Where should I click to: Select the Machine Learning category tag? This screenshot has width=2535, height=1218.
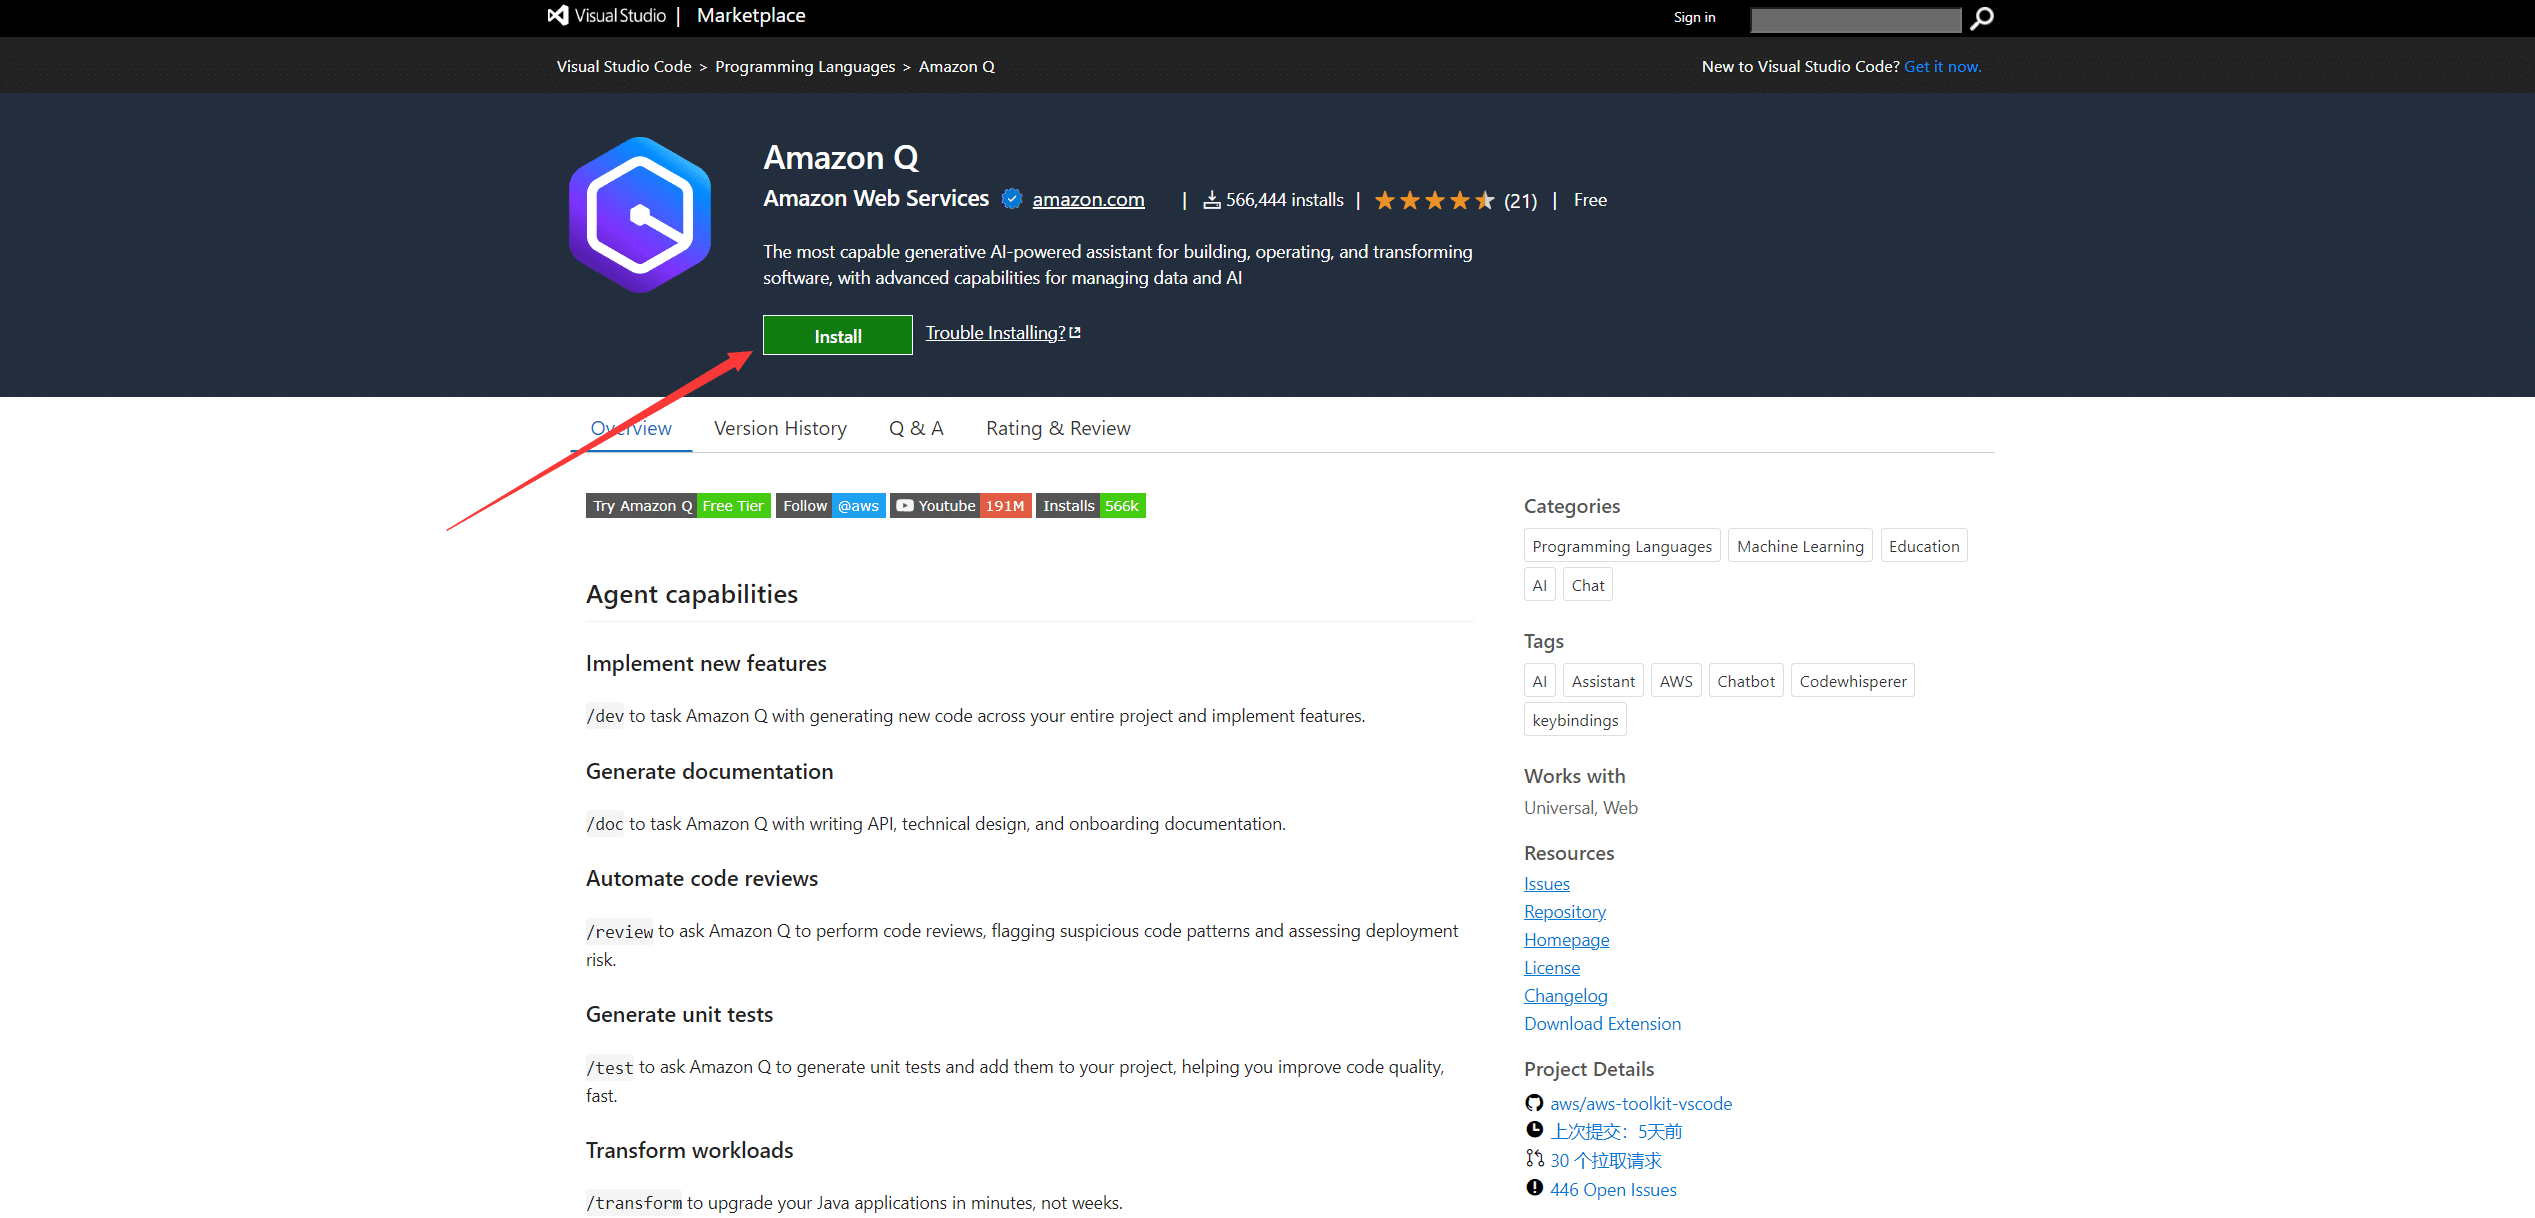click(1799, 546)
